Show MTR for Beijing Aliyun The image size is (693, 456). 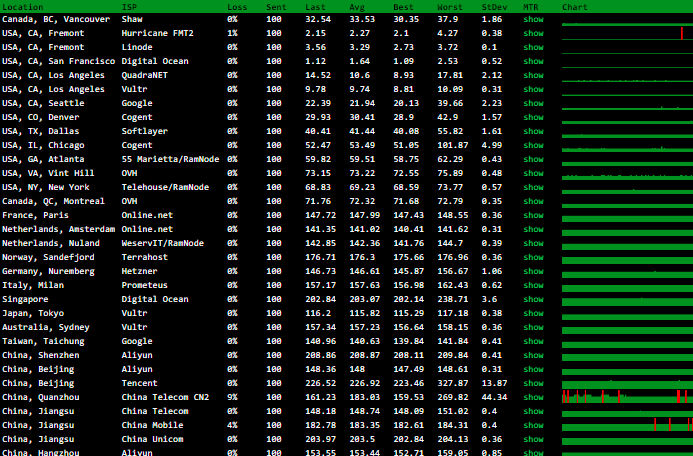pyautogui.click(x=533, y=369)
